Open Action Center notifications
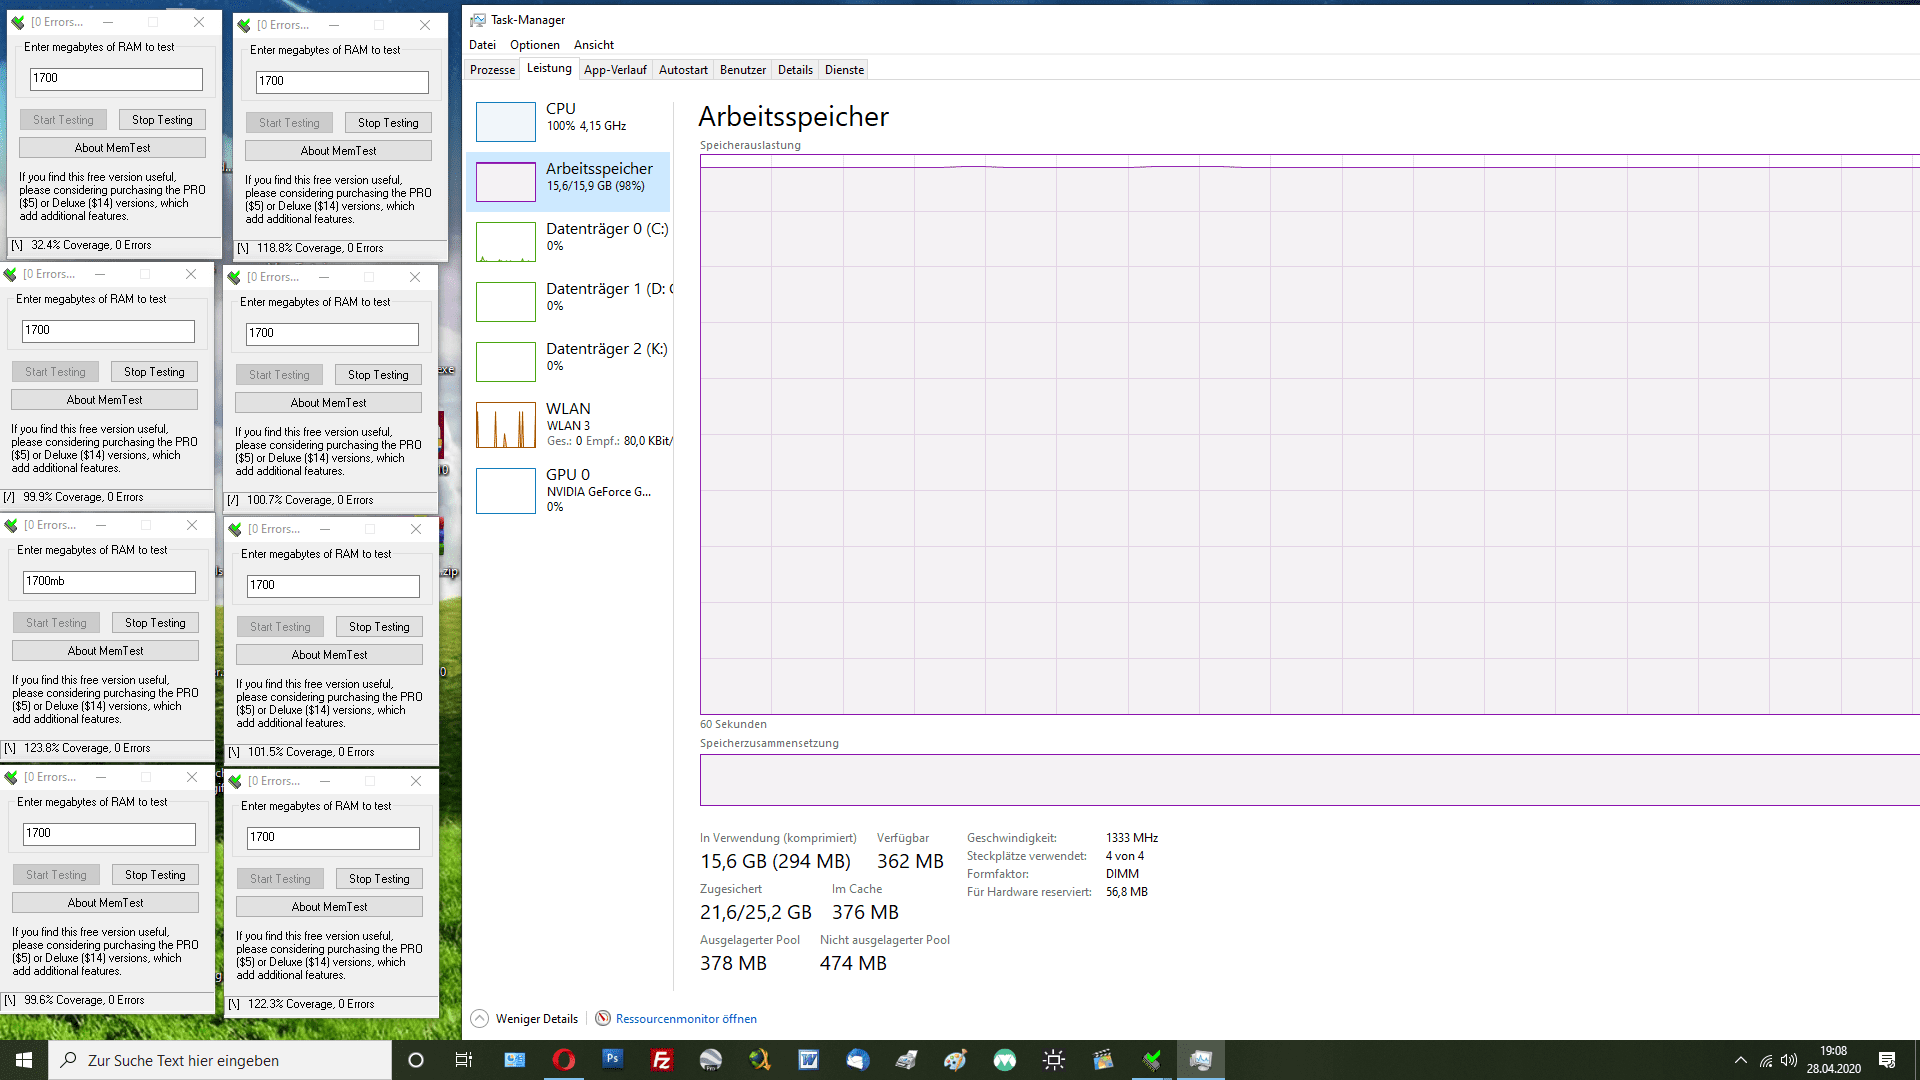This screenshot has height=1080, width=1920. click(1887, 1060)
